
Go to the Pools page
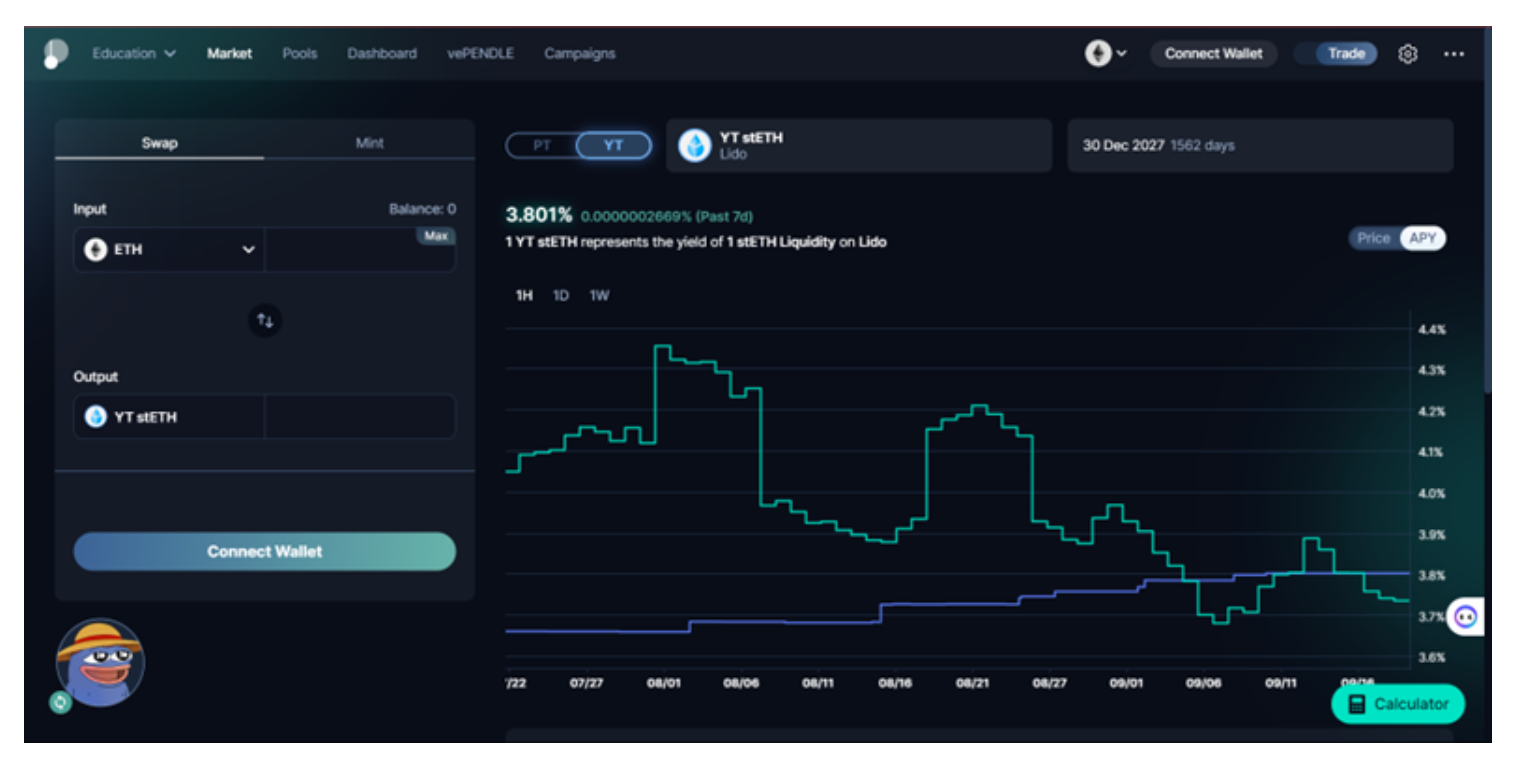click(x=299, y=54)
